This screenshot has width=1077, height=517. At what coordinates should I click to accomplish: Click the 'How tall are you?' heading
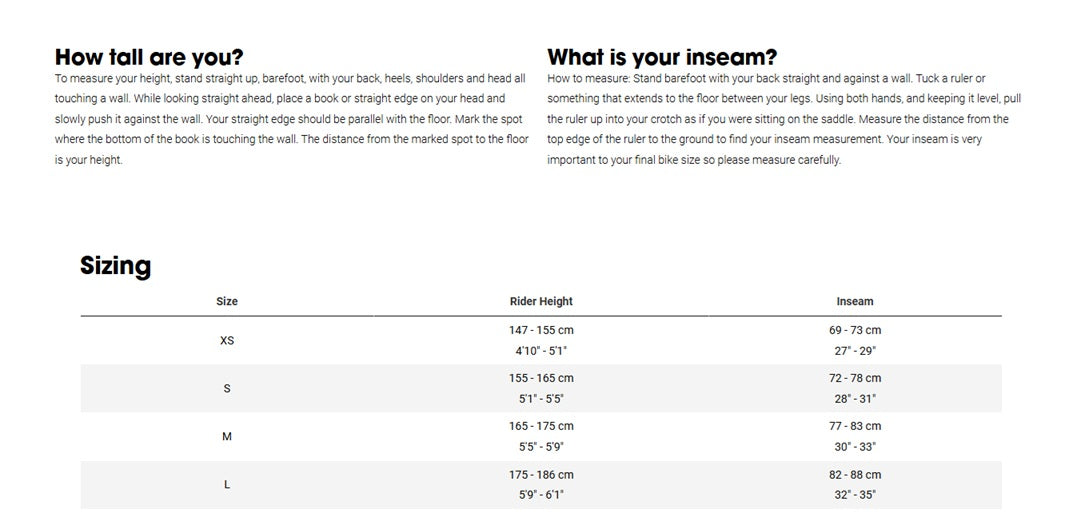[x=149, y=56]
